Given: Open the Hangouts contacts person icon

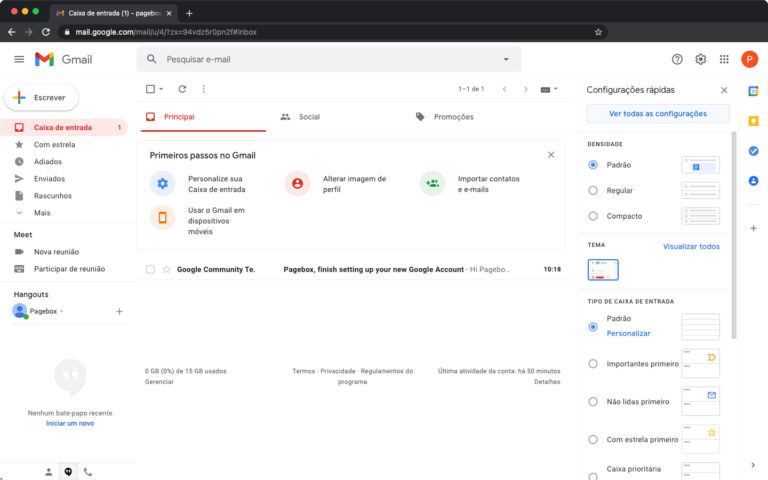Looking at the screenshot, I should point(48,472).
